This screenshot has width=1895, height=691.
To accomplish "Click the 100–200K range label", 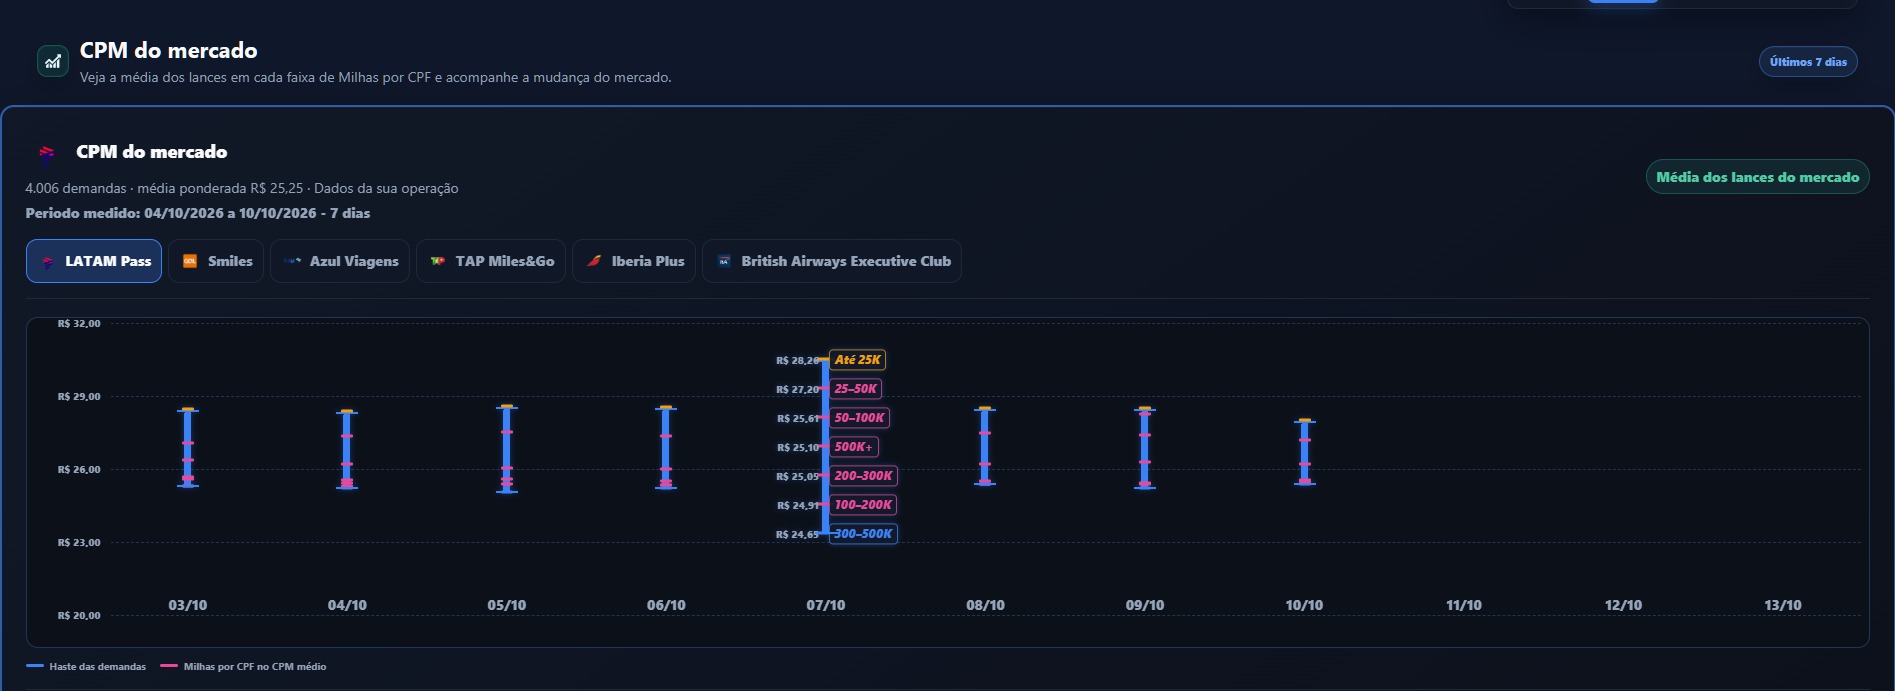I will coord(863,505).
